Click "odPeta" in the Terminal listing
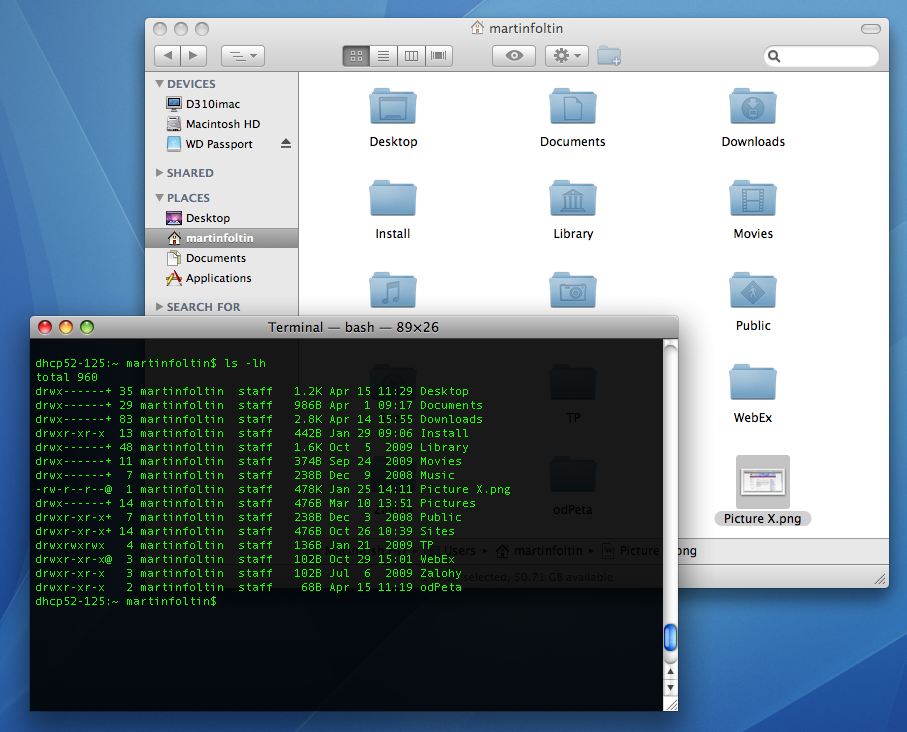907x732 pixels. (441, 587)
